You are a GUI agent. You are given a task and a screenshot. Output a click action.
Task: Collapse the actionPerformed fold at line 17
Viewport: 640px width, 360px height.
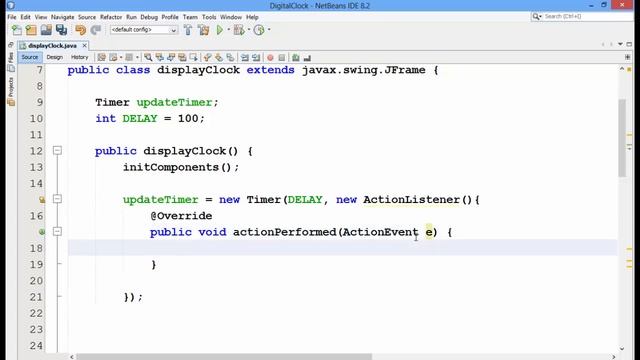click(58, 231)
